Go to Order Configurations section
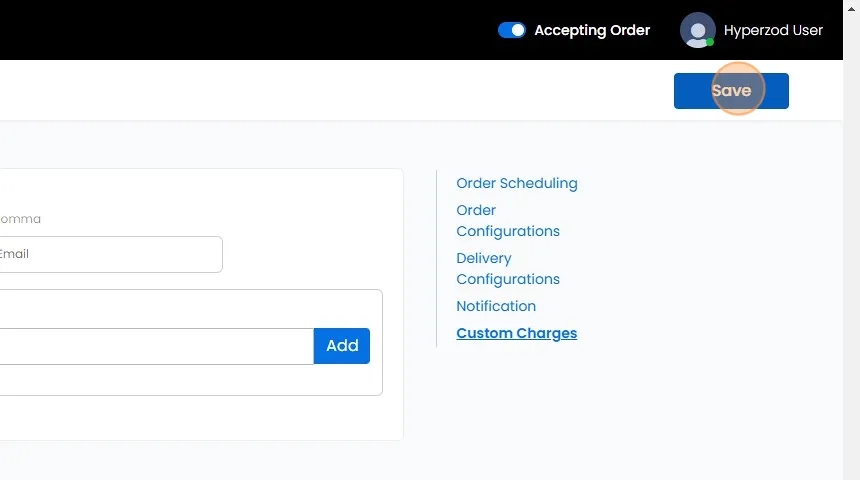Viewport: 860px width, 480px height. point(507,221)
